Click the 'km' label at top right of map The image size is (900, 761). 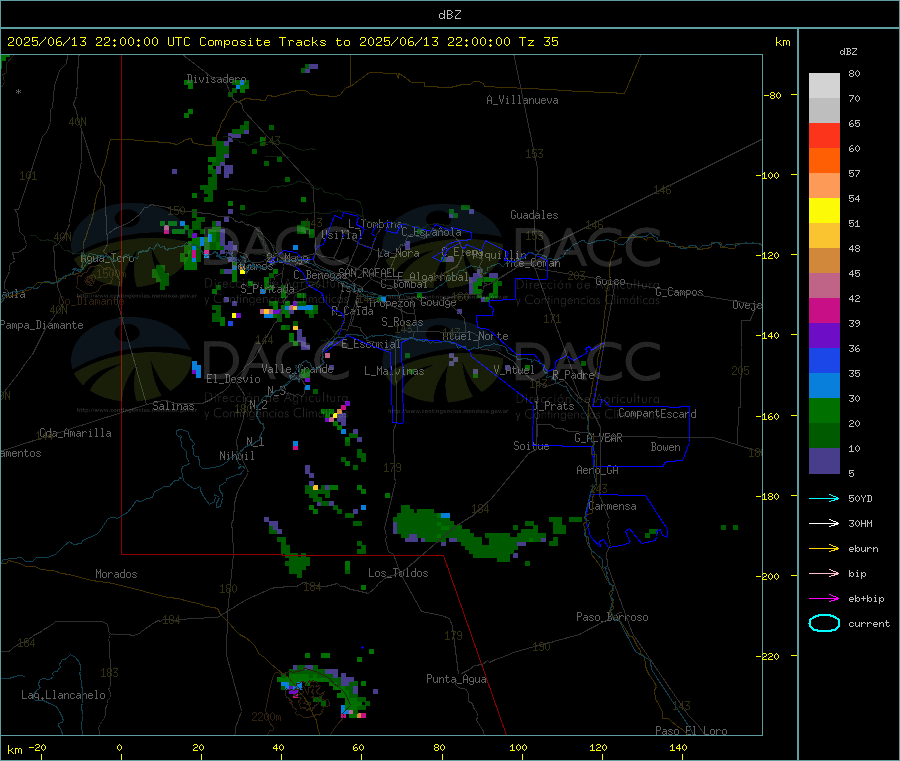[782, 42]
